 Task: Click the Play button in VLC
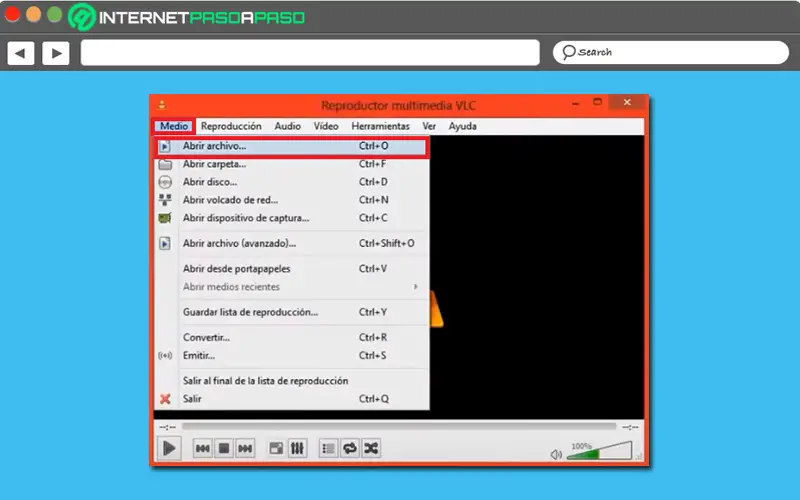click(169, 448)
